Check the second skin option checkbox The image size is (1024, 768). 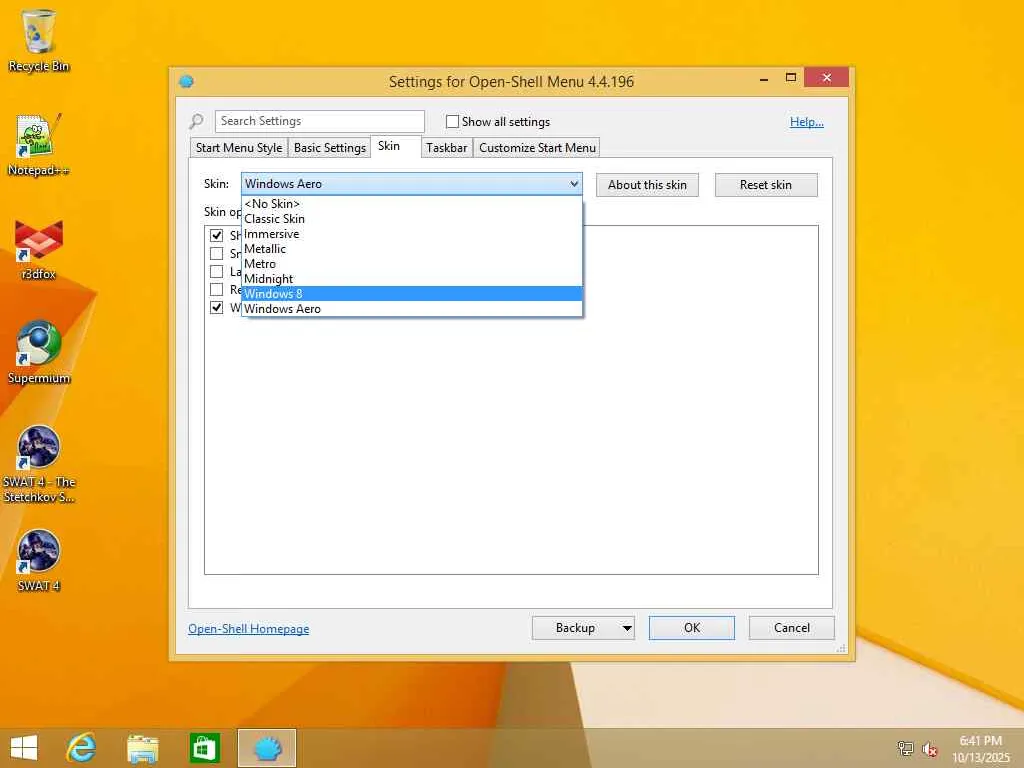(x=216, y=253)
